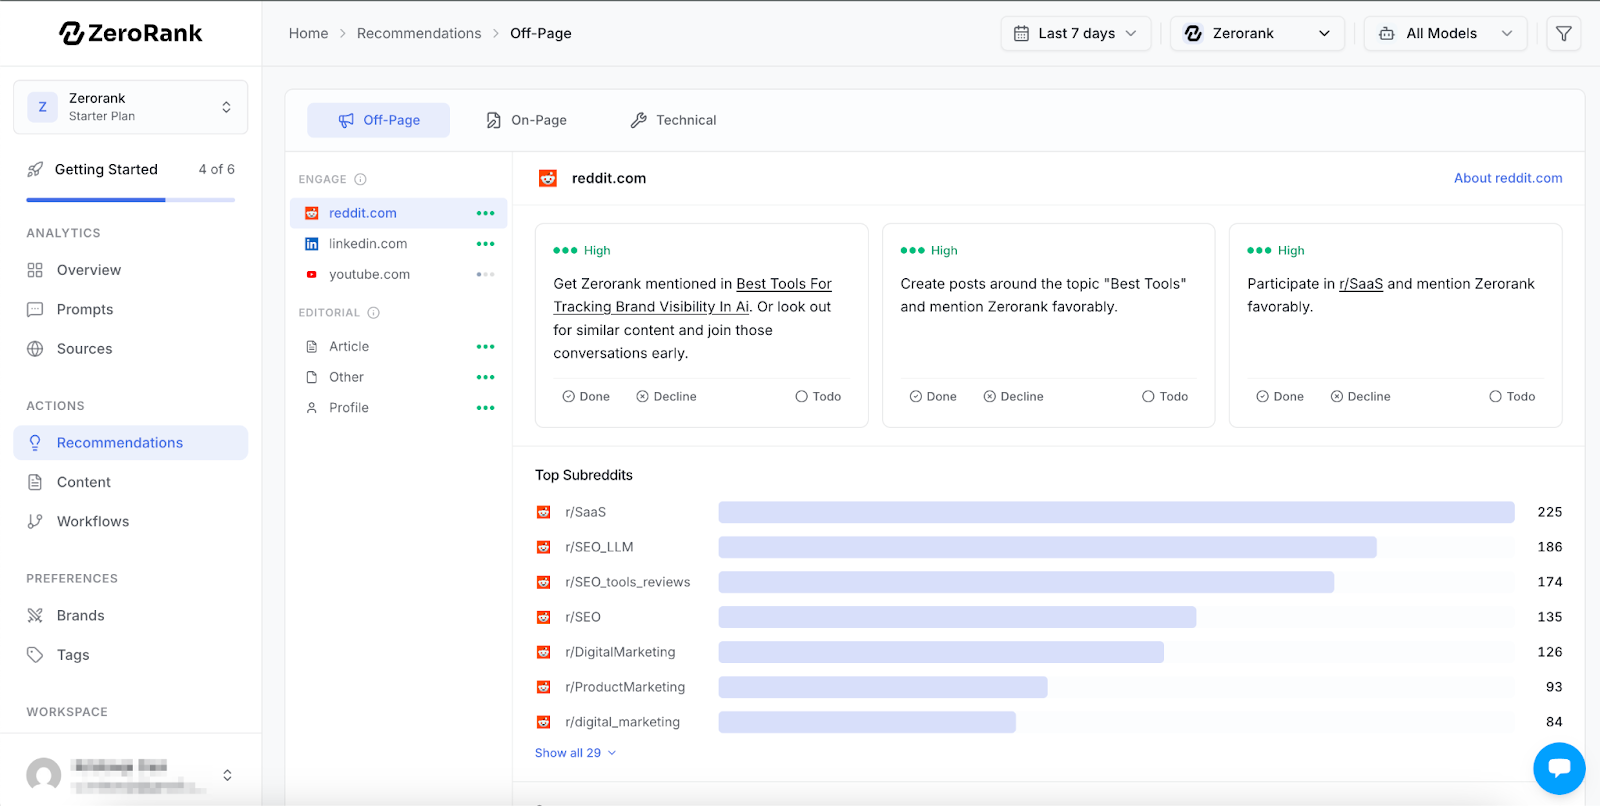Click the Getting Started rocket icon
This screenshot has height=806, width=1600.
click(35, 170)
